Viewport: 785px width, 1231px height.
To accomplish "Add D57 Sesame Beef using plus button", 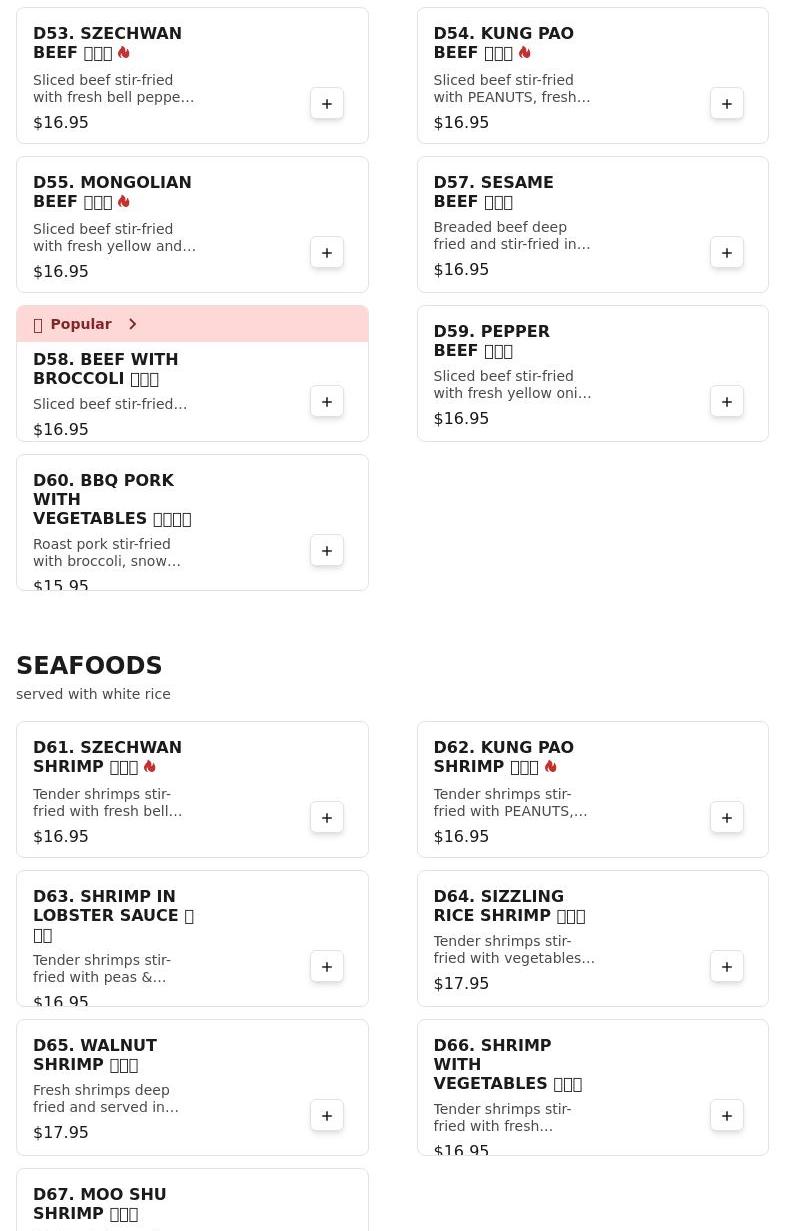I will (727, 253).
